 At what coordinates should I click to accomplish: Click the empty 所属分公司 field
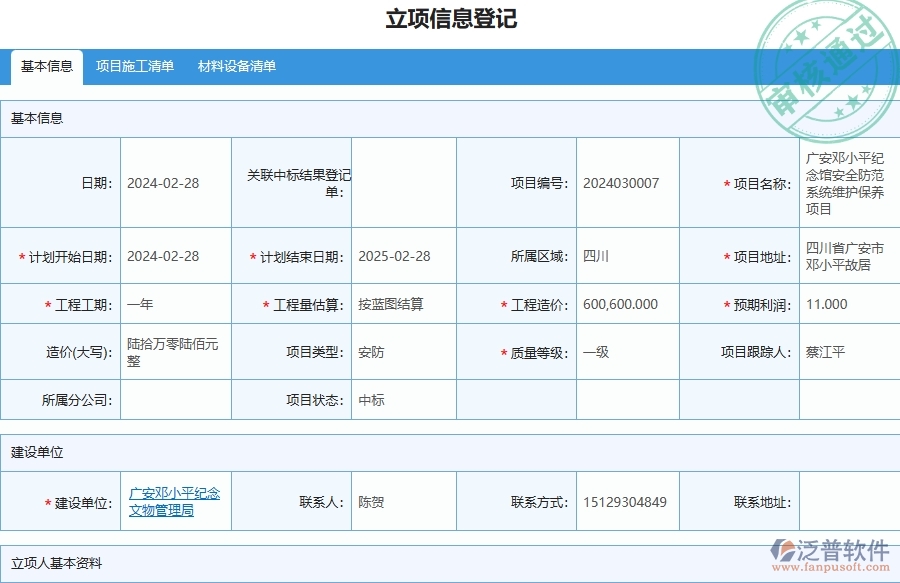pos(175,400)
